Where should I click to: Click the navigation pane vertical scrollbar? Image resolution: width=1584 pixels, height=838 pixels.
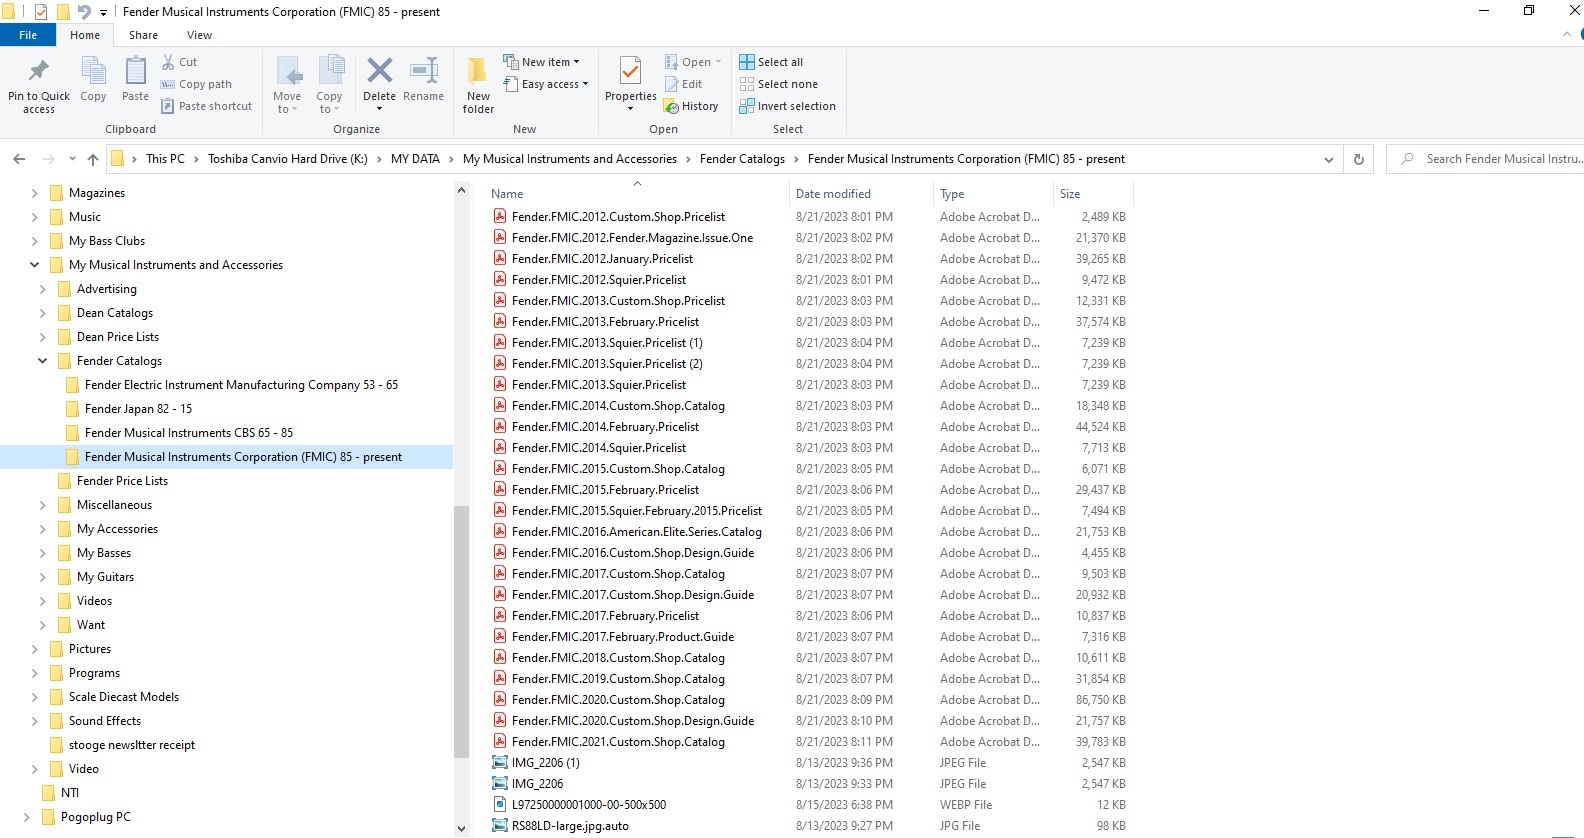coord(461,631)
